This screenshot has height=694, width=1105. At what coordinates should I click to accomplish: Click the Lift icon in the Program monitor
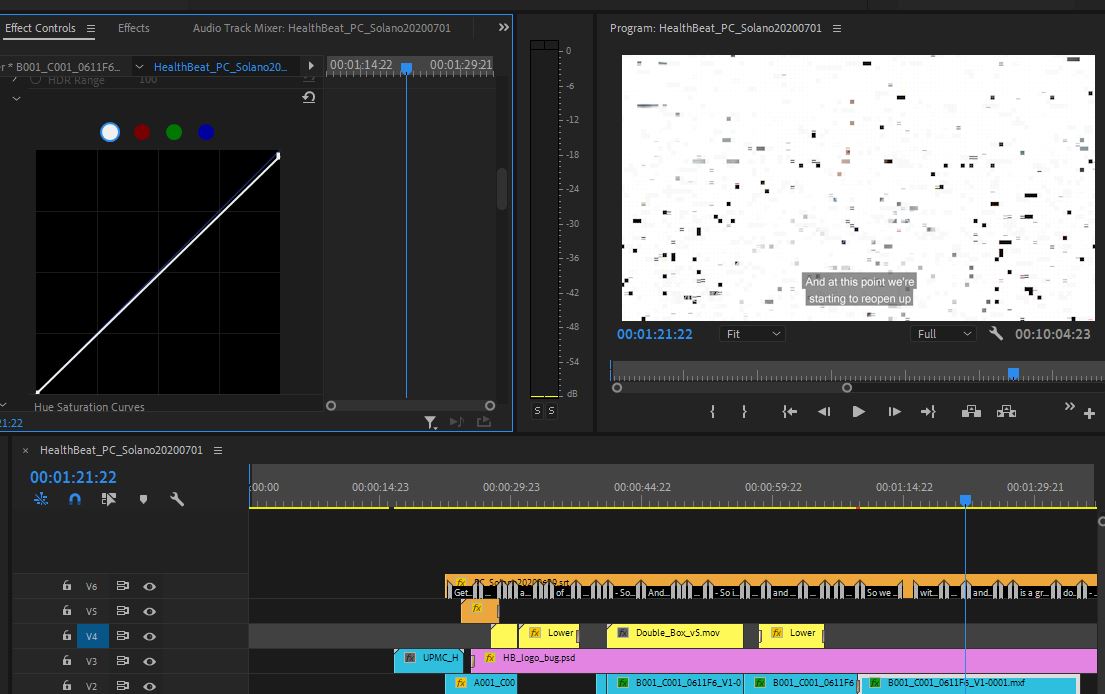click(x=971, y=411)
